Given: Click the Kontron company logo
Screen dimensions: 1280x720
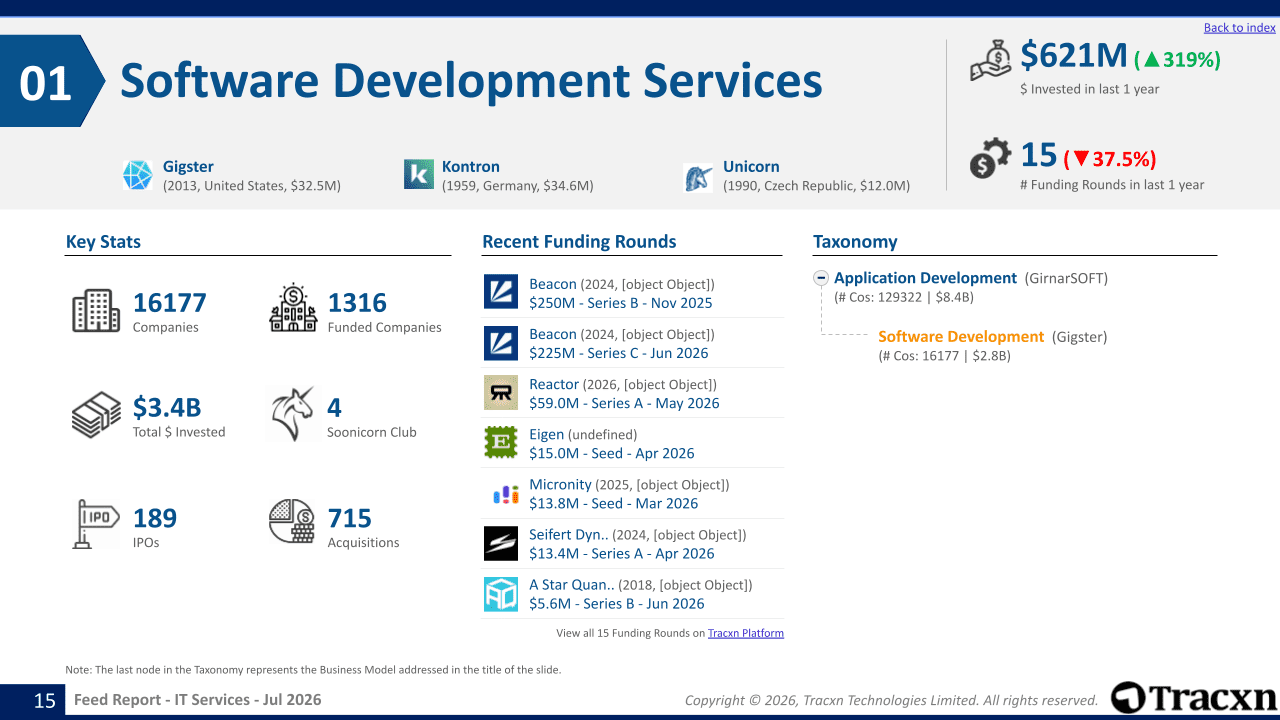Looking at the screenshot, I should pos(418,174).
